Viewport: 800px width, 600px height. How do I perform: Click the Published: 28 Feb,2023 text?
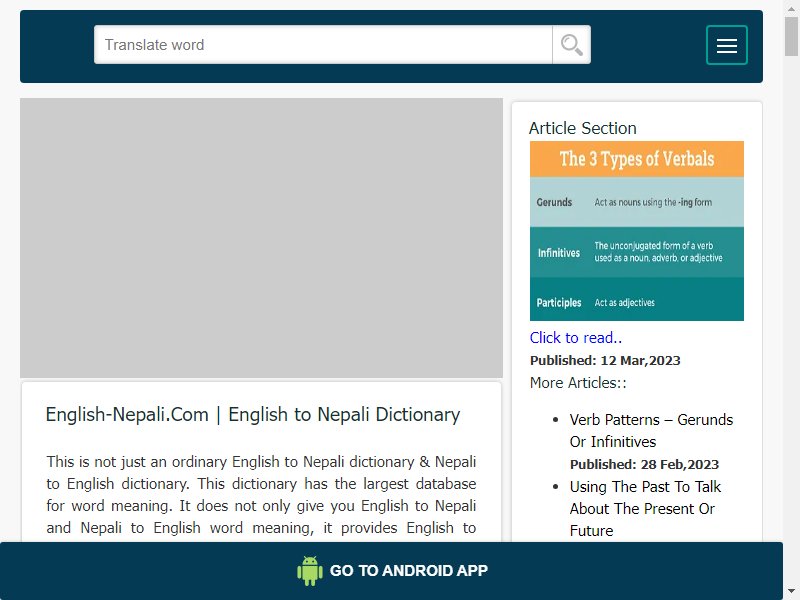[644, 465]
